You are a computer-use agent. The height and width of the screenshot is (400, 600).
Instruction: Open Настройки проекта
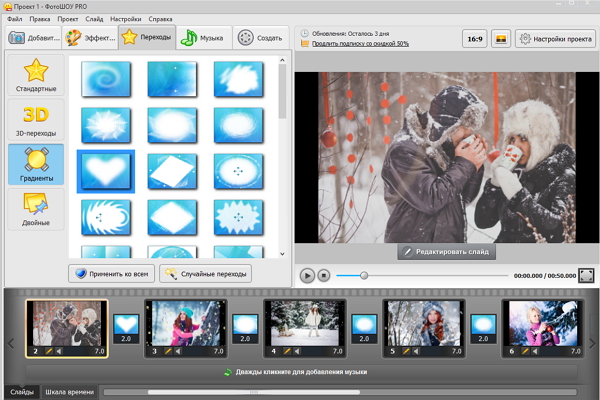pos(556,39)
